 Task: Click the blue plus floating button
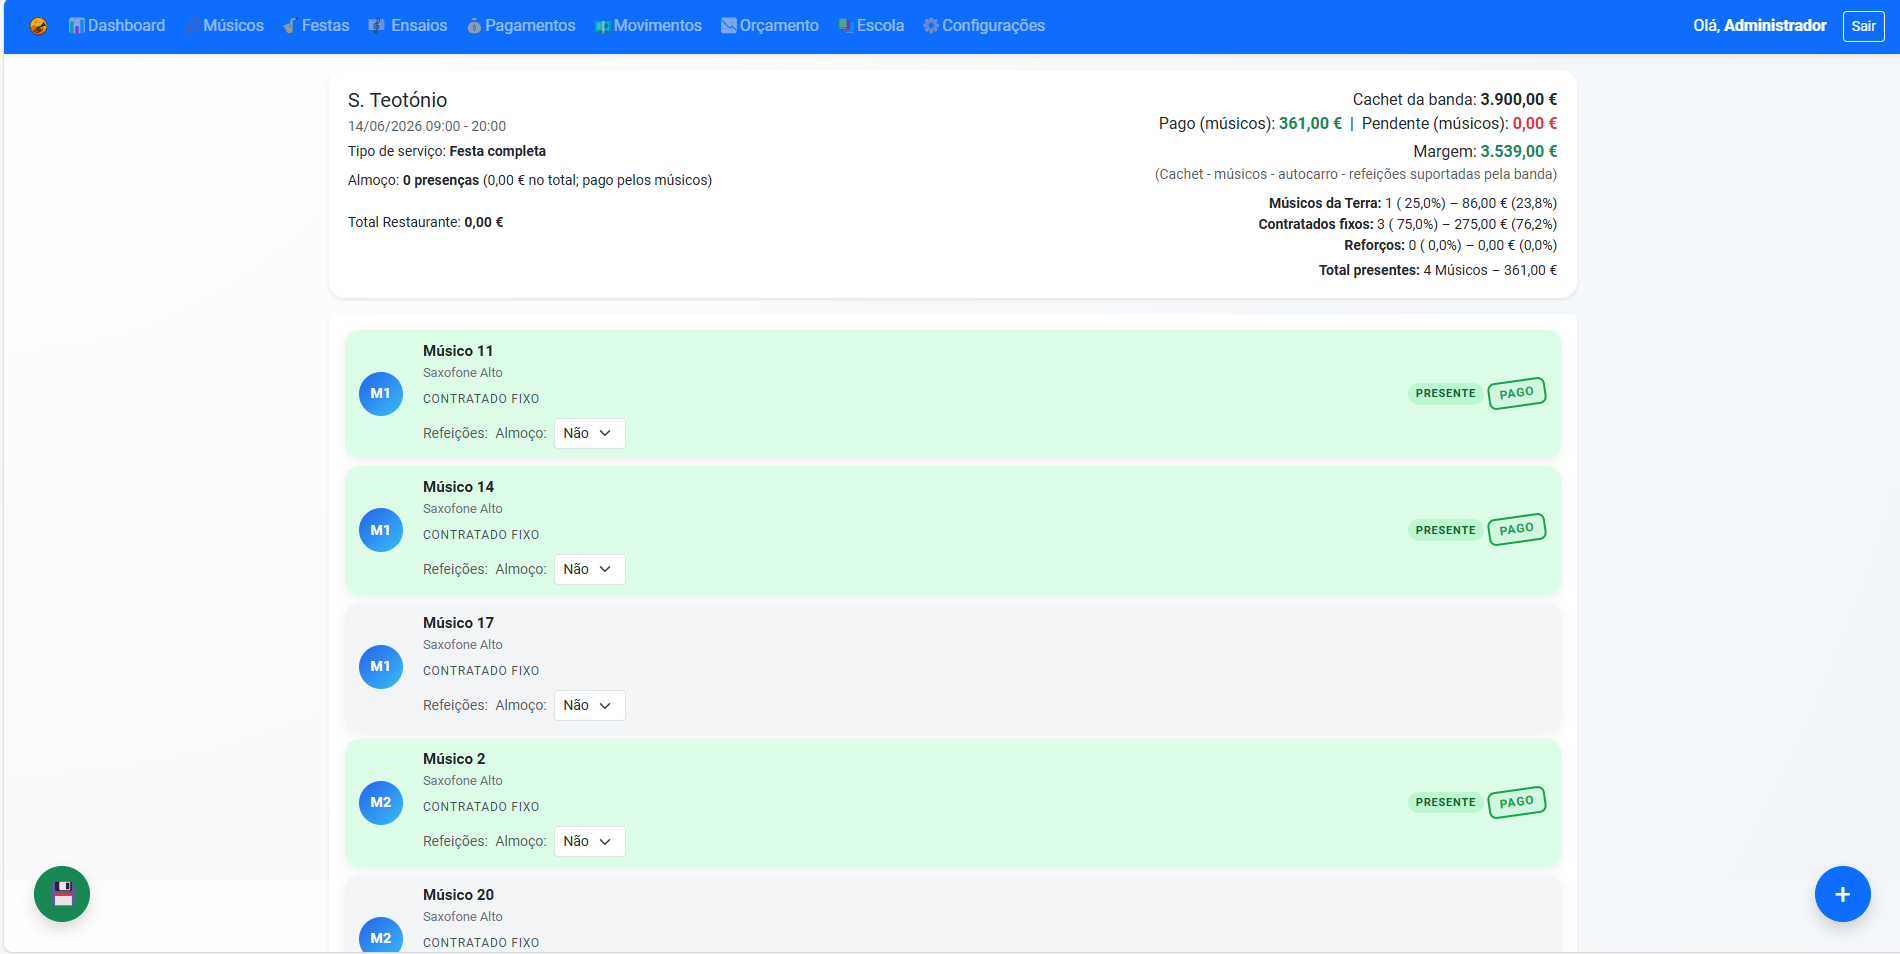pos(1842,894)
